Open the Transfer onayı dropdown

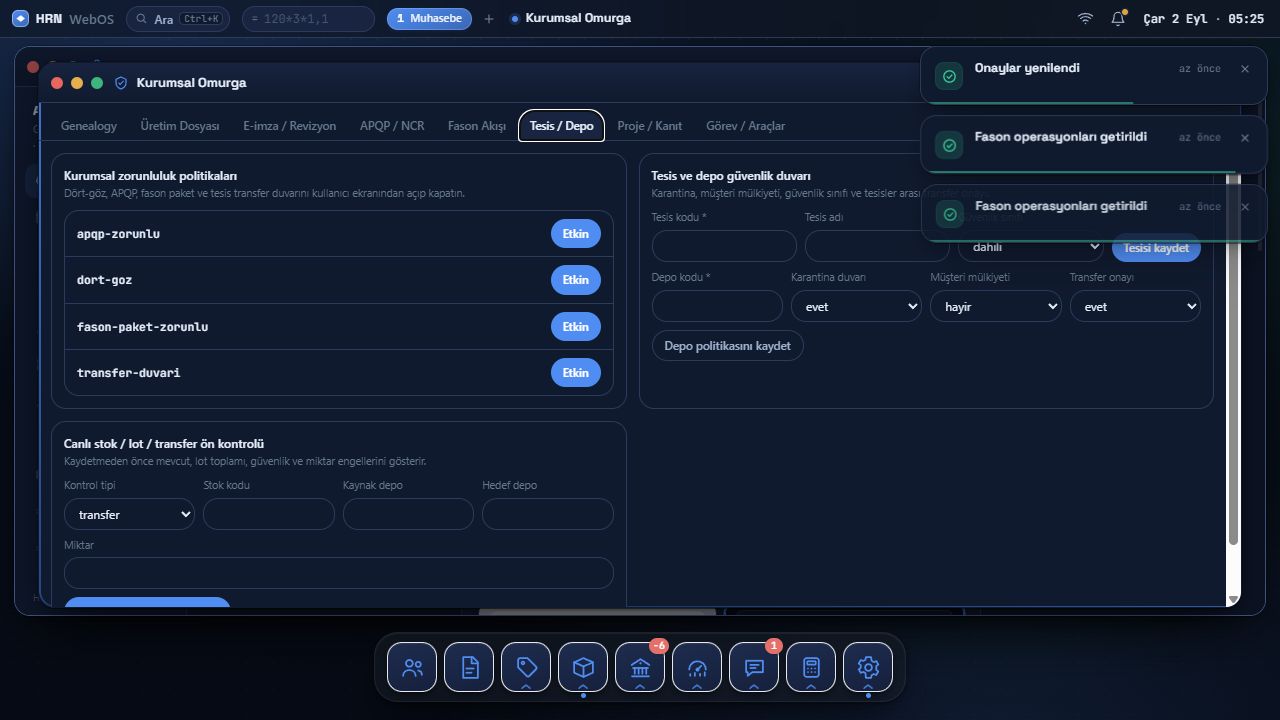pyautogui.click(x=1135, y=306)
